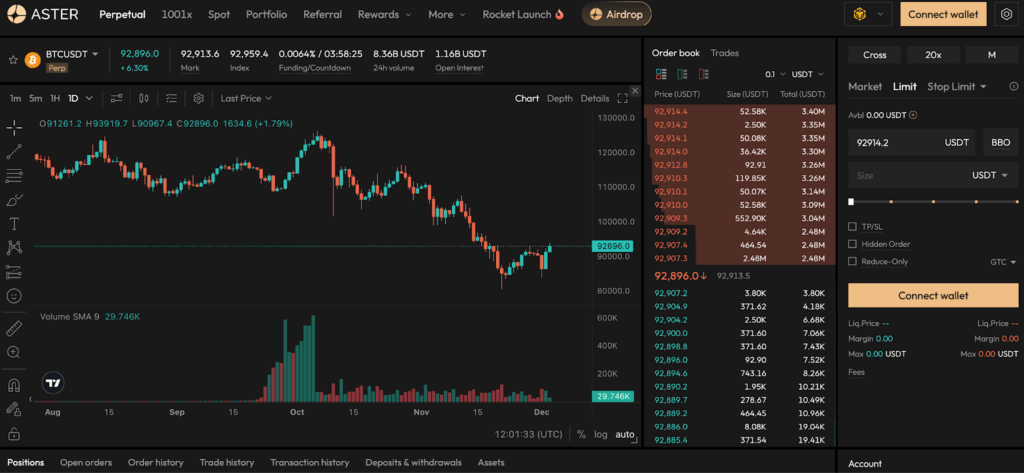This screenshot has width=1024, height=473.
Task: Toggle auto scale on chart
Action: [625, 434]
